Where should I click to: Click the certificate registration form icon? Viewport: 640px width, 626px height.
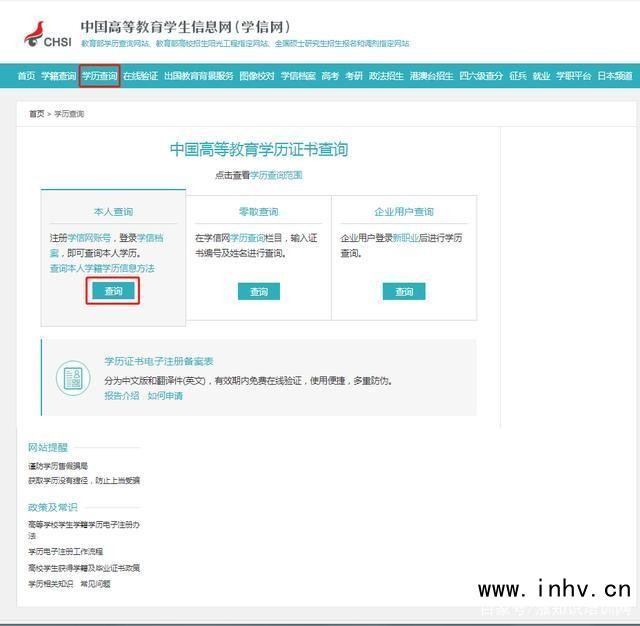pos(73,378)
